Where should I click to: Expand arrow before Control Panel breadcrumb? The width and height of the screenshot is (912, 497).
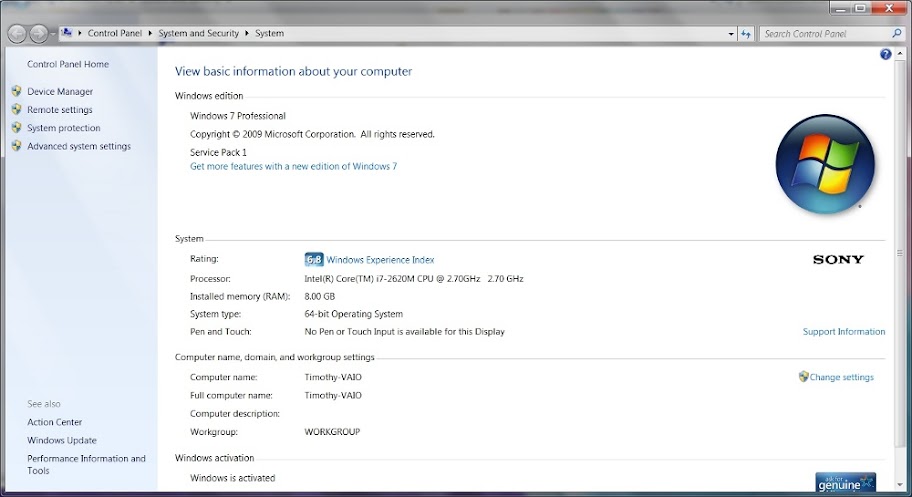click(80, 33)
